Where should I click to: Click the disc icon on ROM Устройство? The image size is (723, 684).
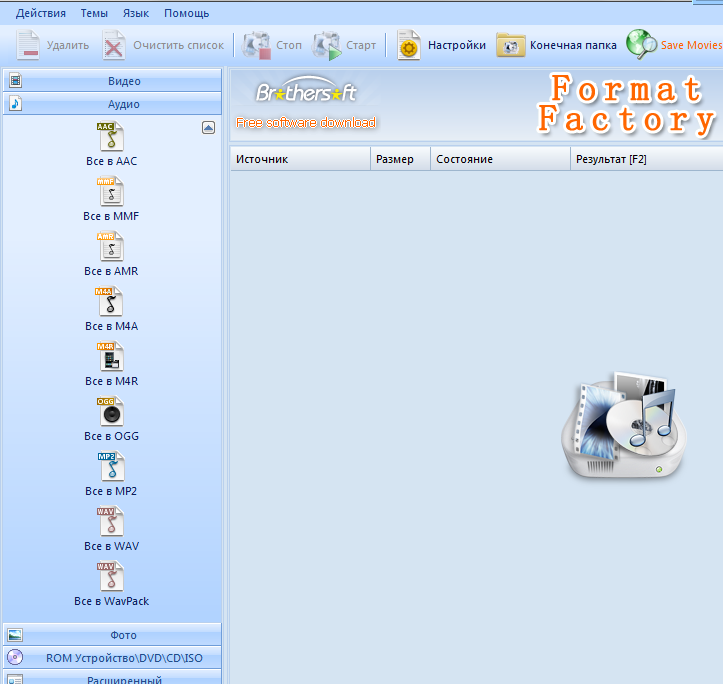(15, 657)
